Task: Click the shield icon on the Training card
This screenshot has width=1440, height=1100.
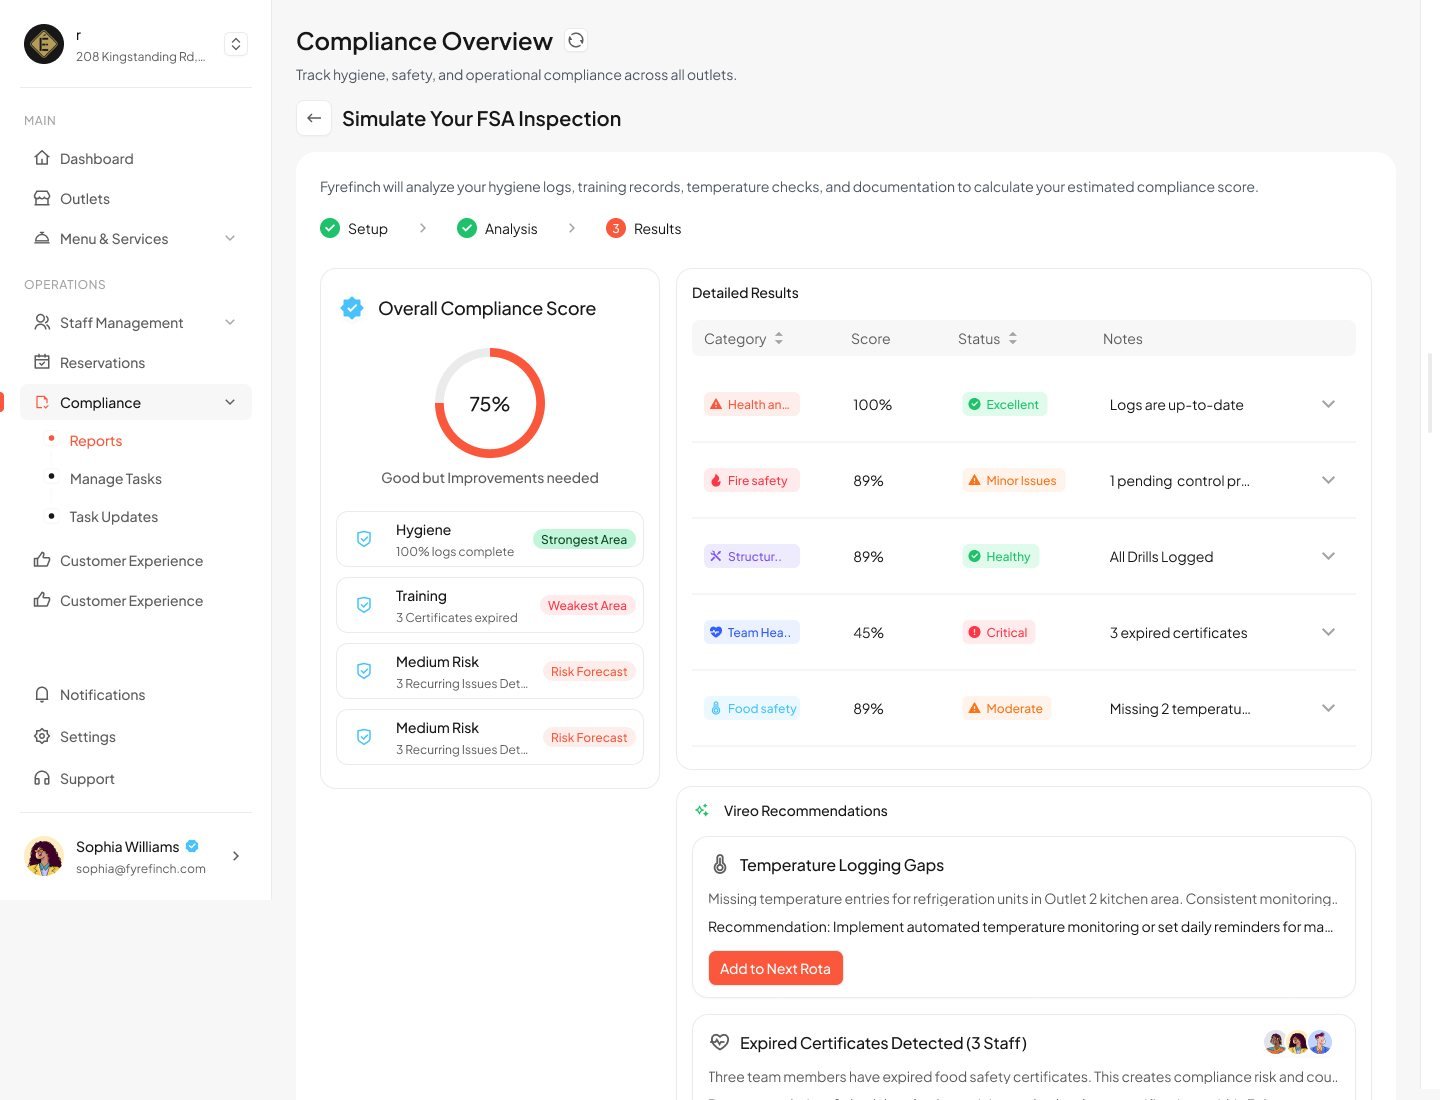Action: coord(364,605)
